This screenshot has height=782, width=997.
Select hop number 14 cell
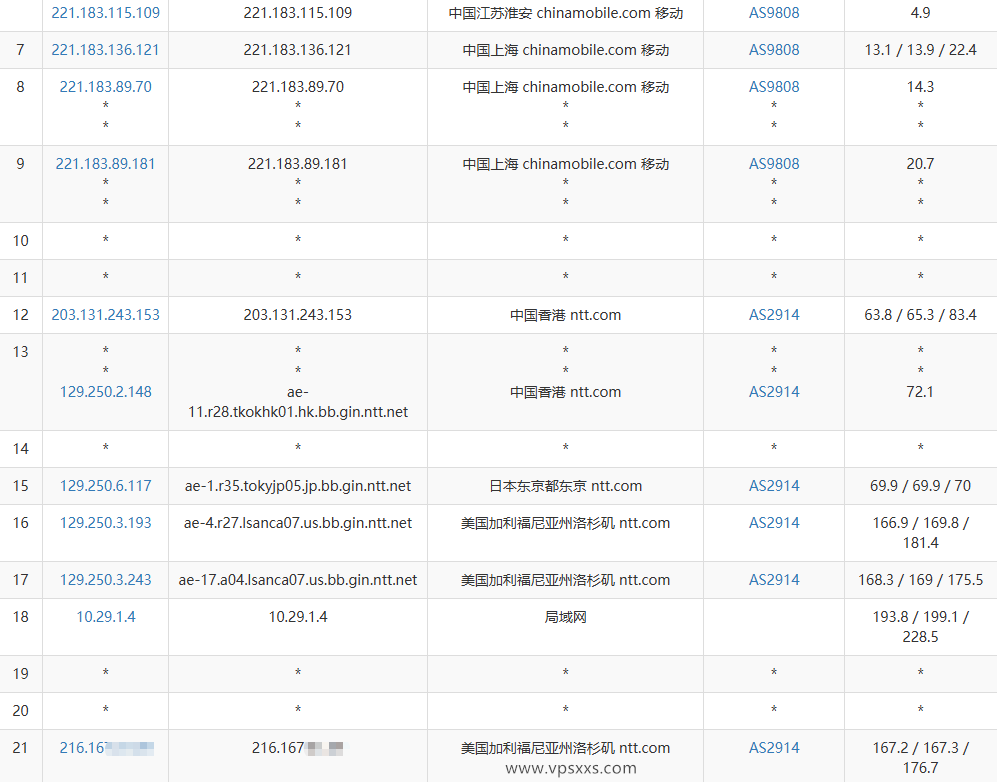pos(21,449)
